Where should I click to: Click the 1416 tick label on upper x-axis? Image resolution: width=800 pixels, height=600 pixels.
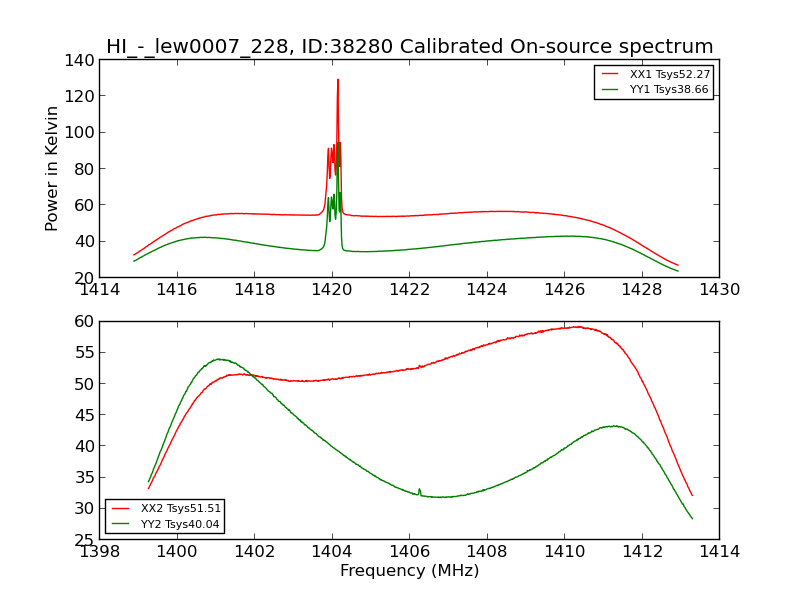tap(177, 290)
